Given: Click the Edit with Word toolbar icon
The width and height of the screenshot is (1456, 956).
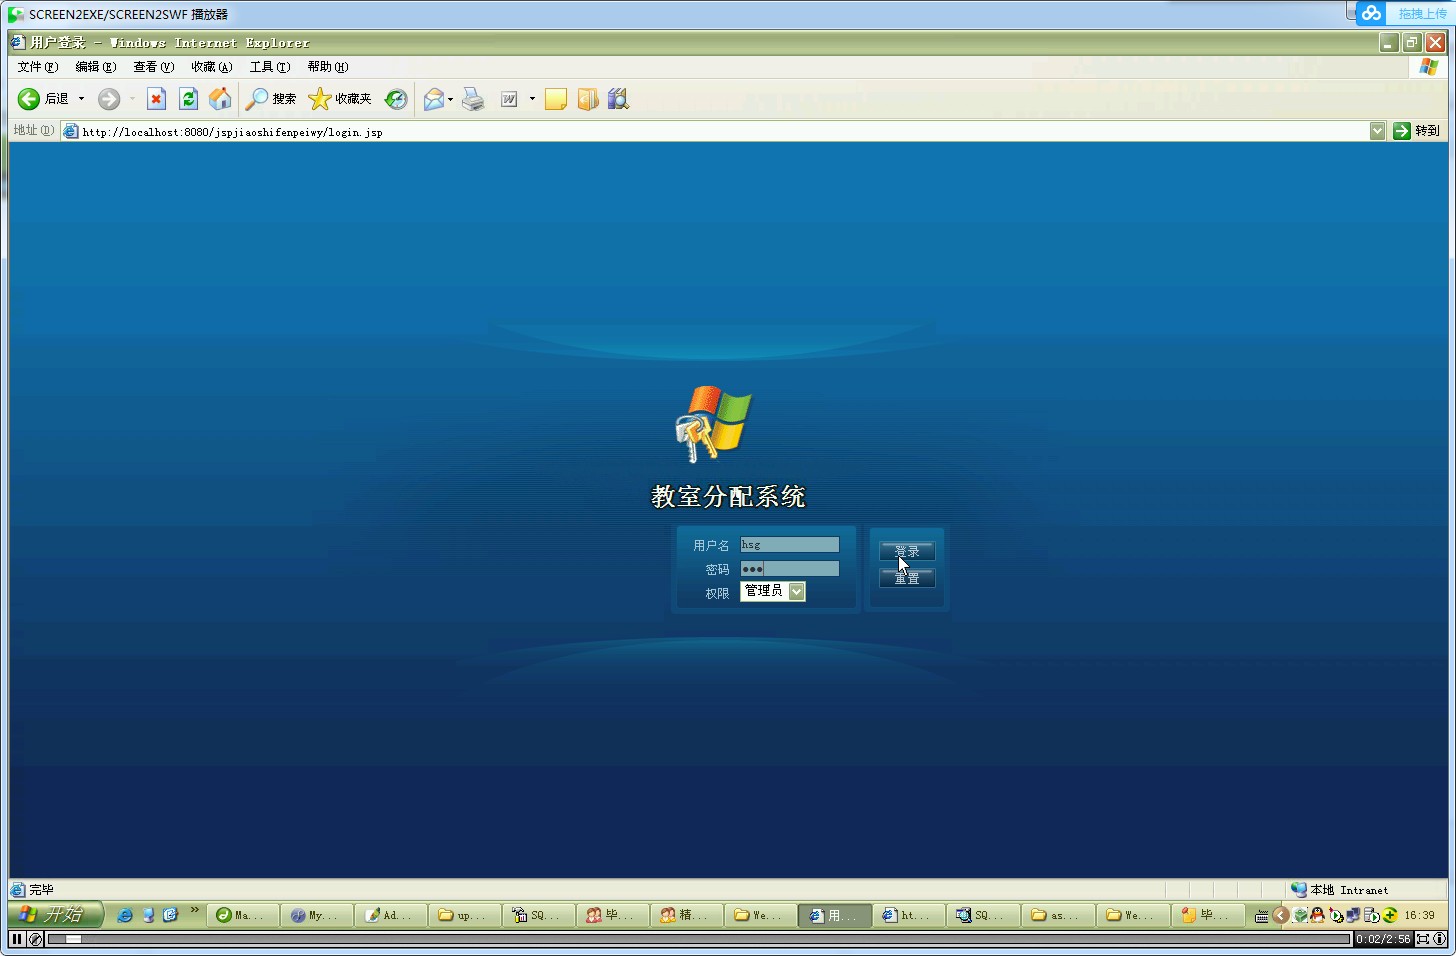Looking at the screenshot, I should (509, 99).
